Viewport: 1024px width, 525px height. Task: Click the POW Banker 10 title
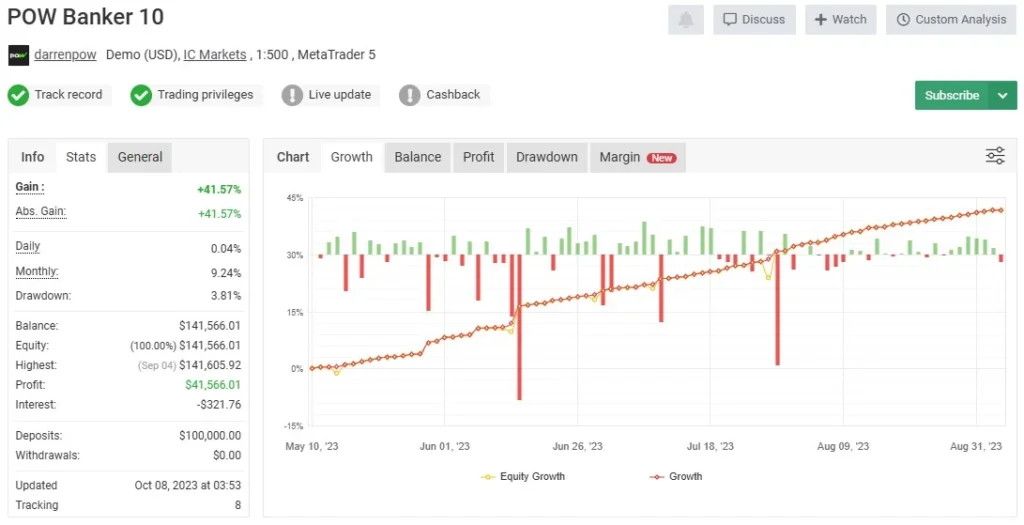pyautogui.click(x=86, y=17)
